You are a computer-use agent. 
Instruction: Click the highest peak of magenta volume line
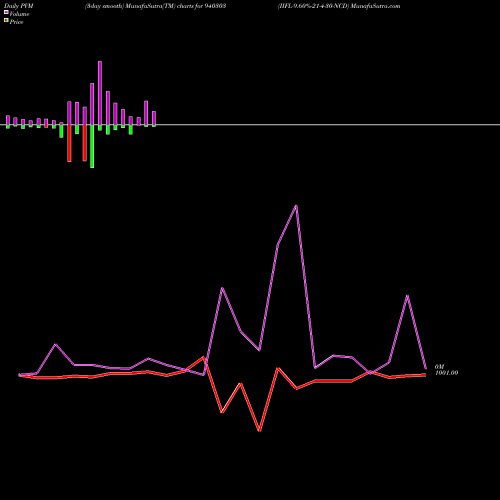[x=296, y=206]
